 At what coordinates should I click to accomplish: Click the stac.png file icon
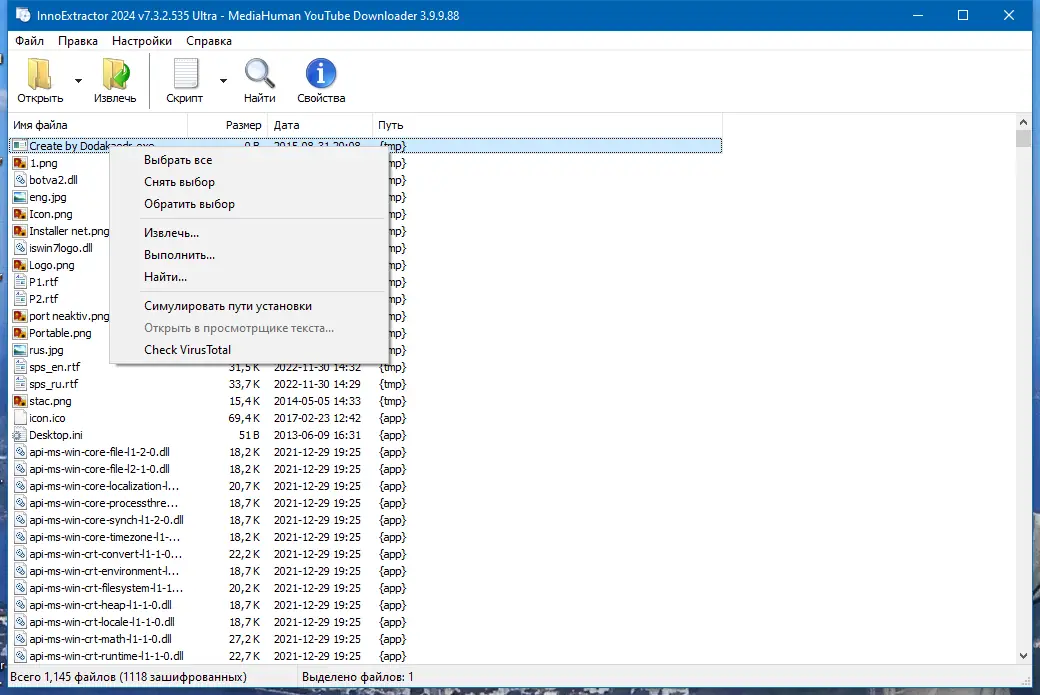coord(20,401)
